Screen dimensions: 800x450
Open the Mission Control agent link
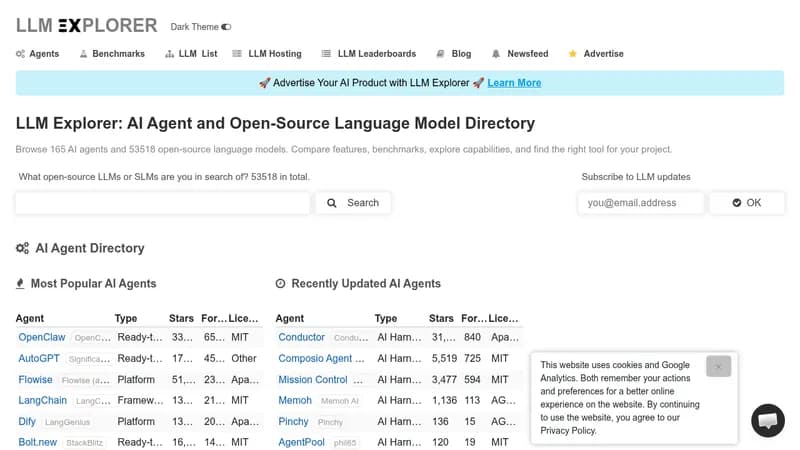(x=313, y=380)
